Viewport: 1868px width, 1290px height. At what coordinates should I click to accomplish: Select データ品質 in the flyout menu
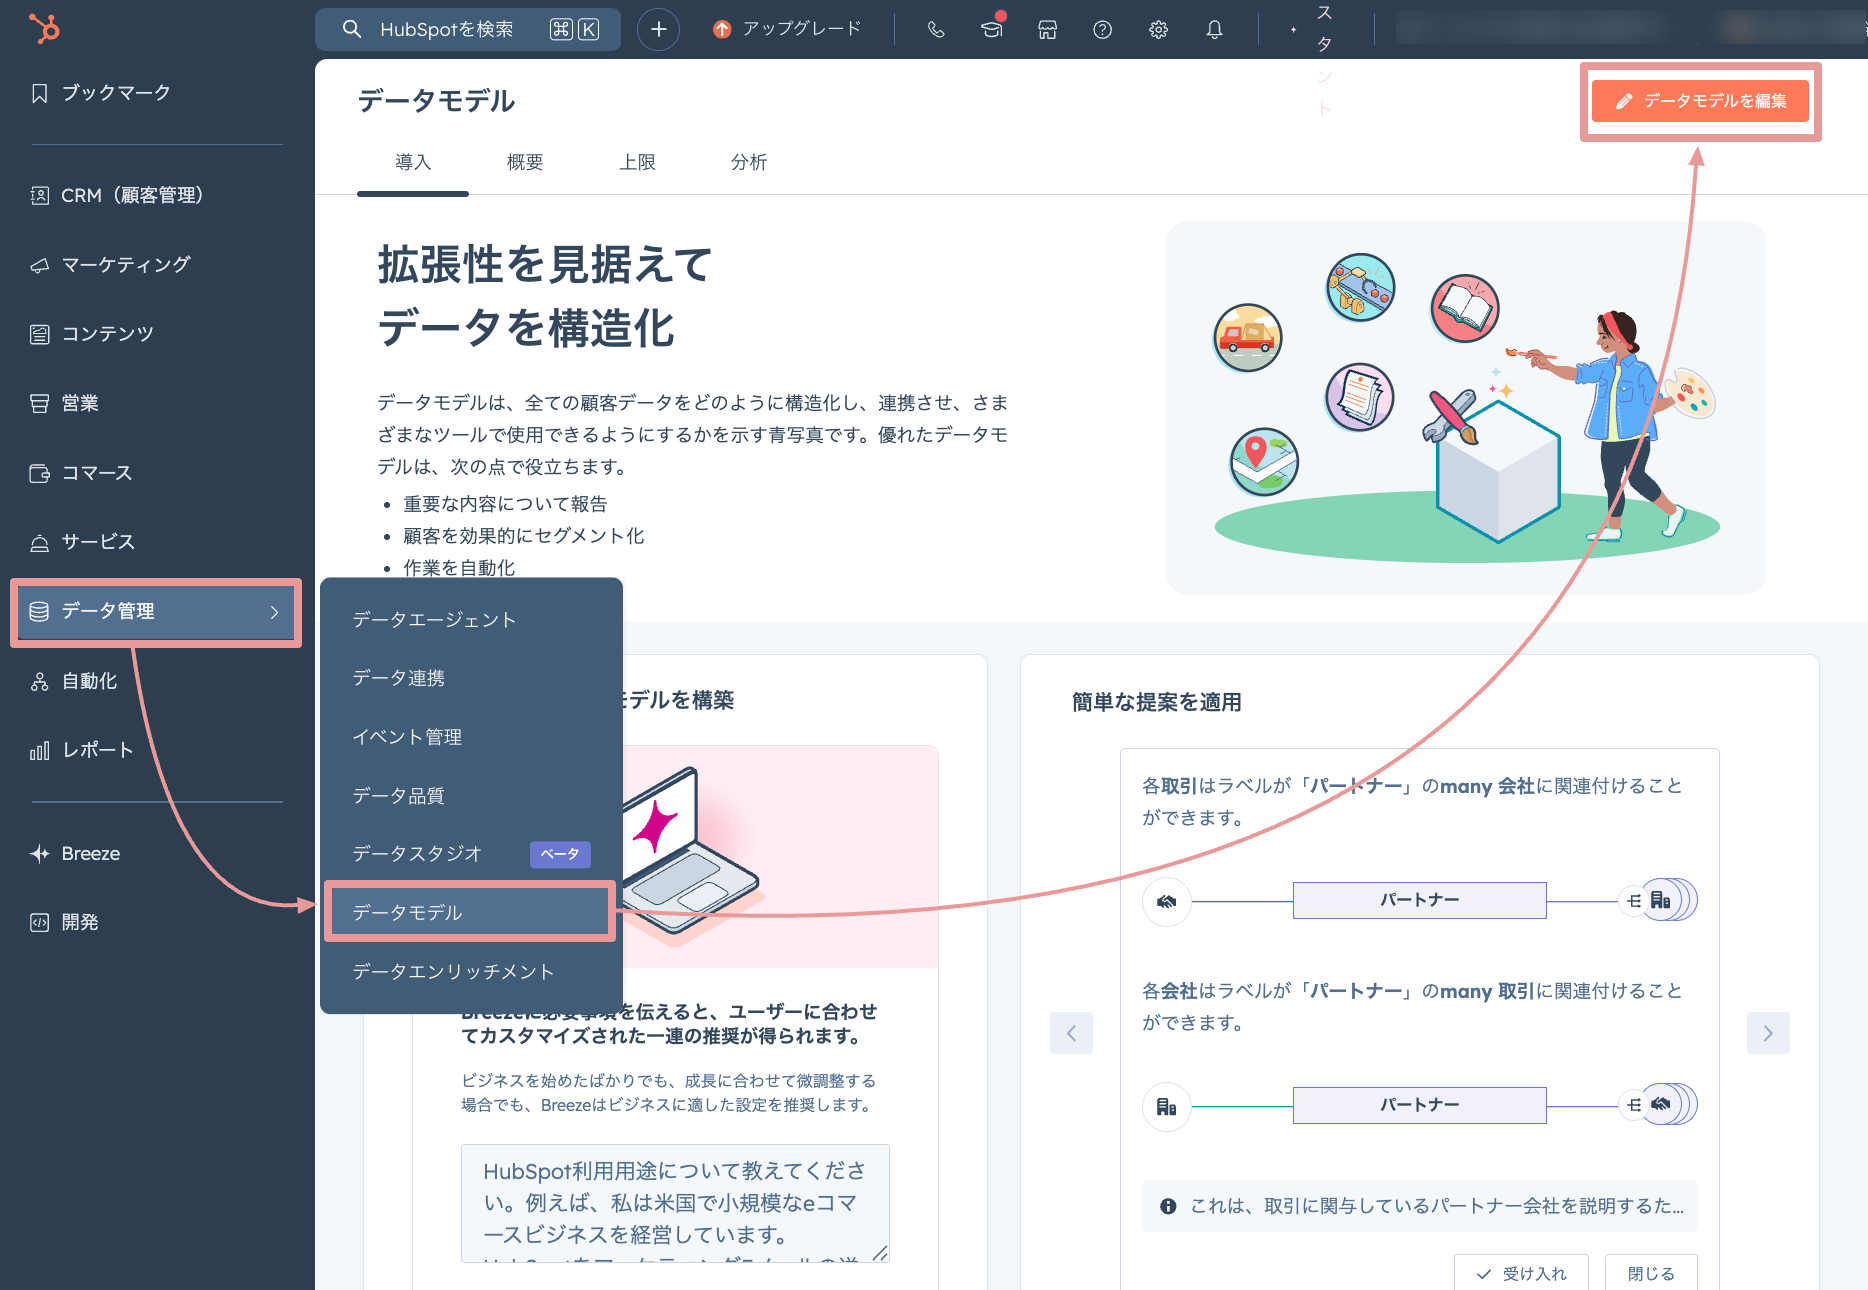(398, 796)
